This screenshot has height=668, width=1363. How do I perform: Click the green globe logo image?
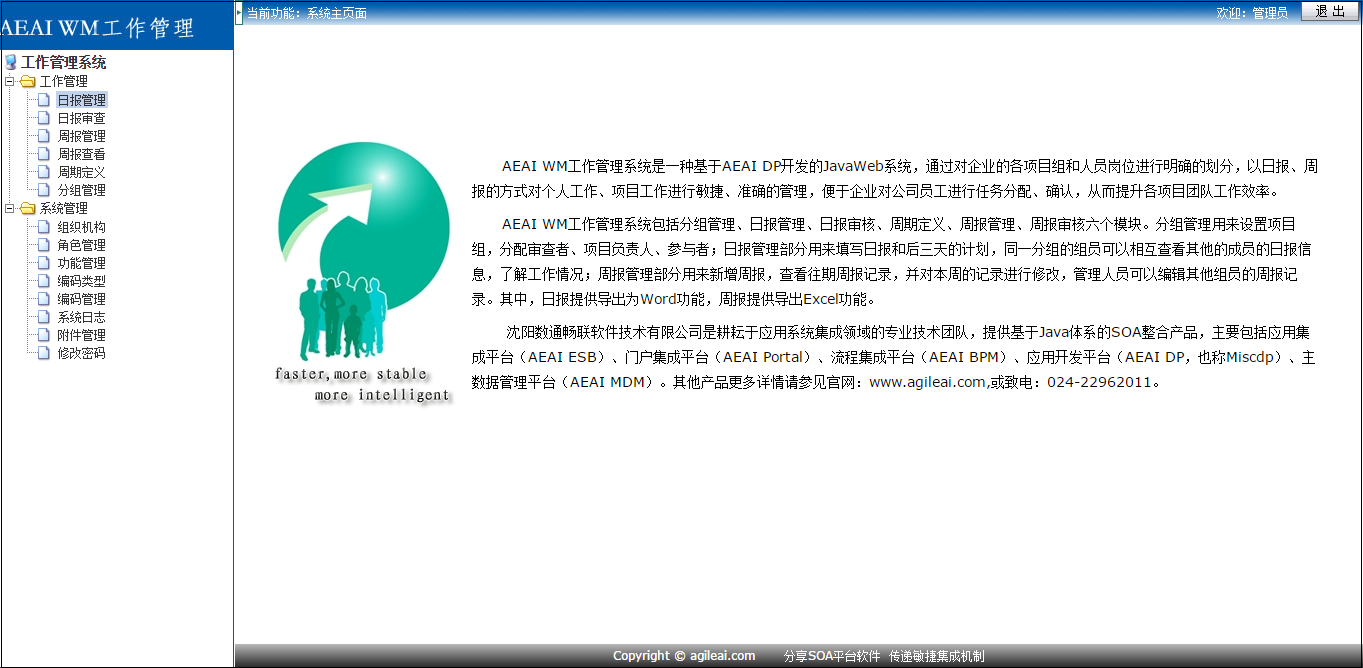click(363, 250)
